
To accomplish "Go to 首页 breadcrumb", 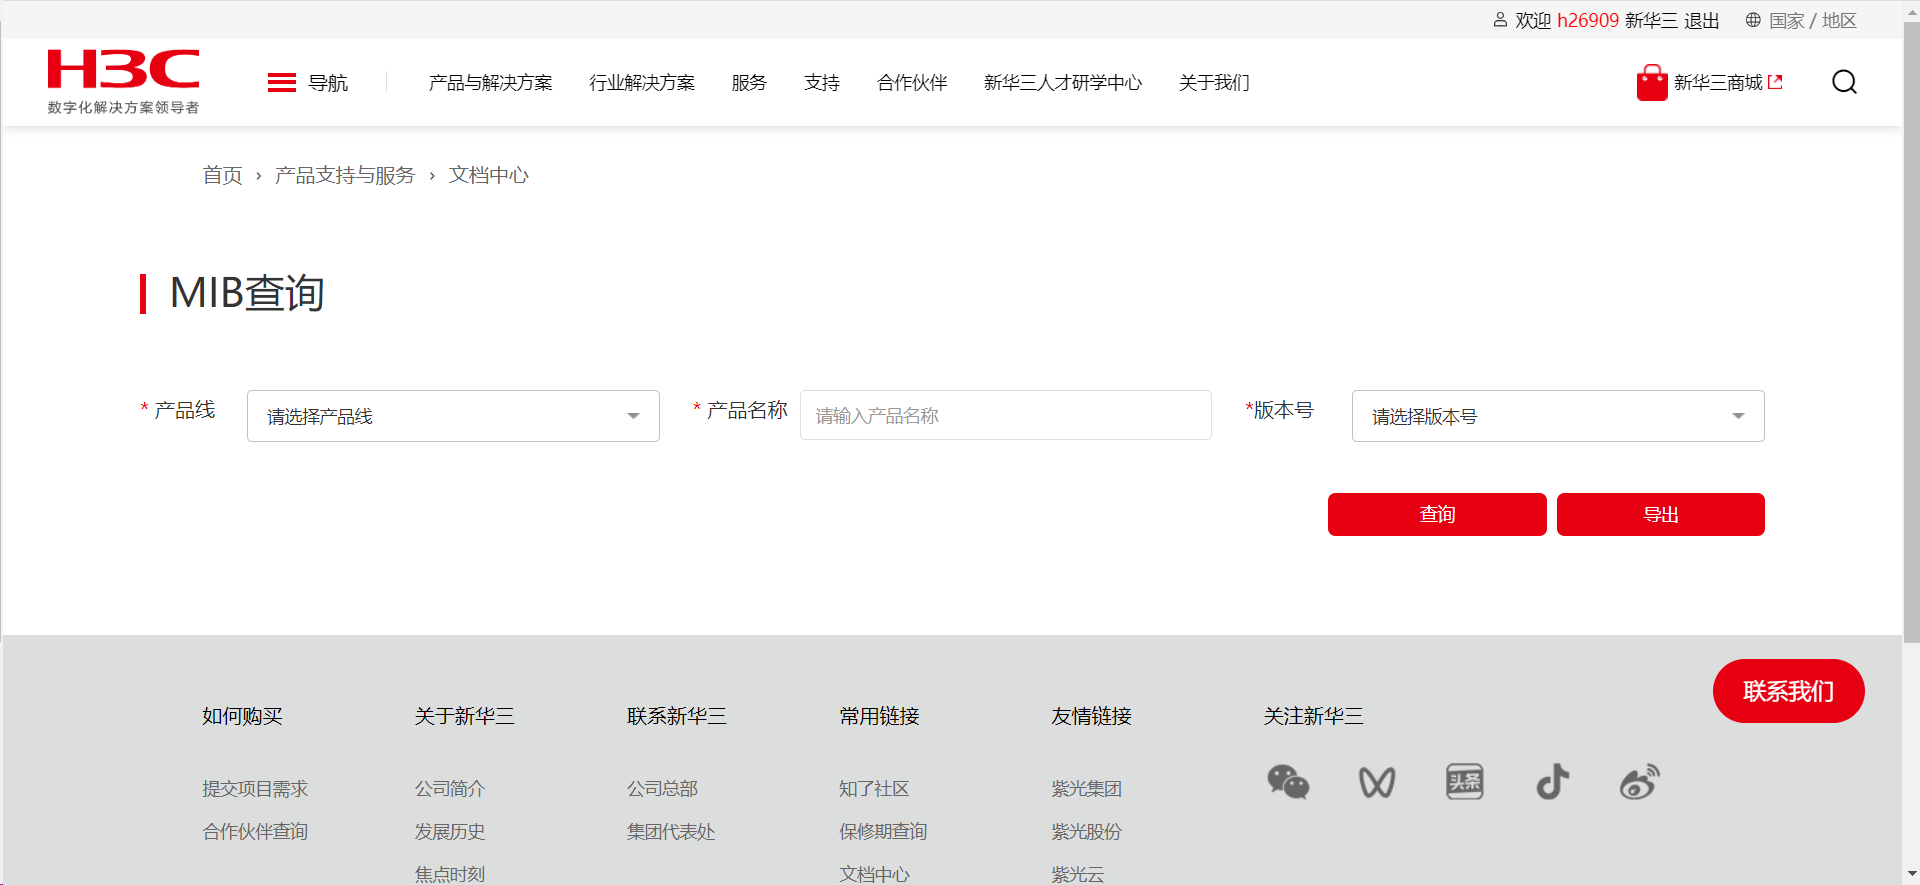I will [222, 175].
